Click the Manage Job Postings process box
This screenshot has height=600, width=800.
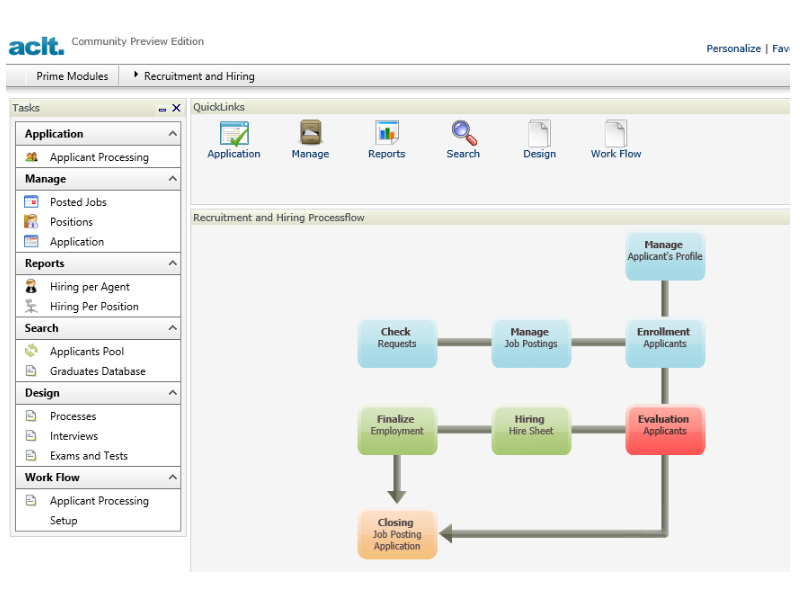click(x=531, y=343)
